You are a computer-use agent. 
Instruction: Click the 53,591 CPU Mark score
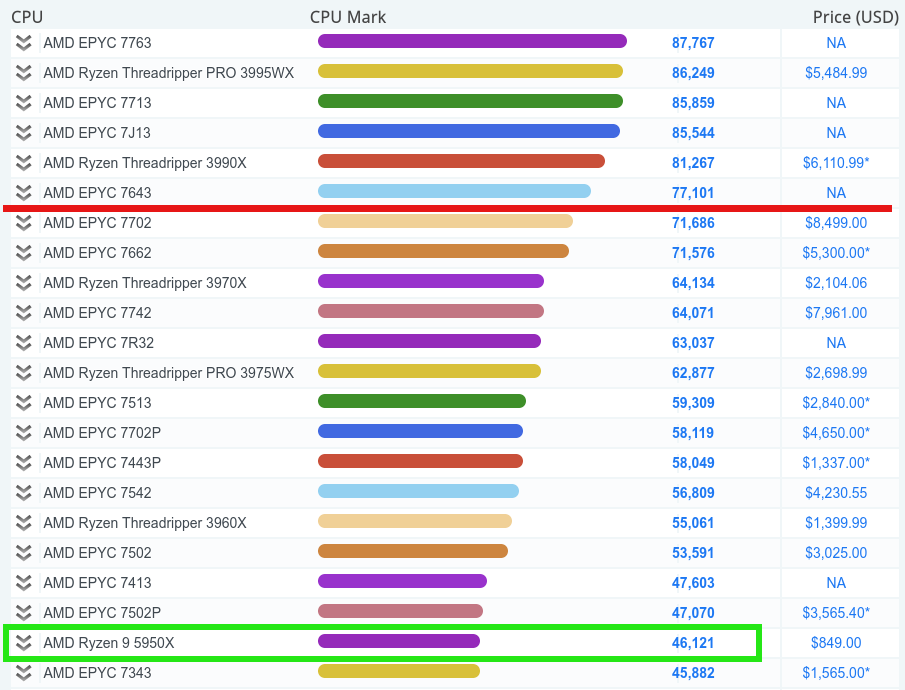(x=693, y=553)
